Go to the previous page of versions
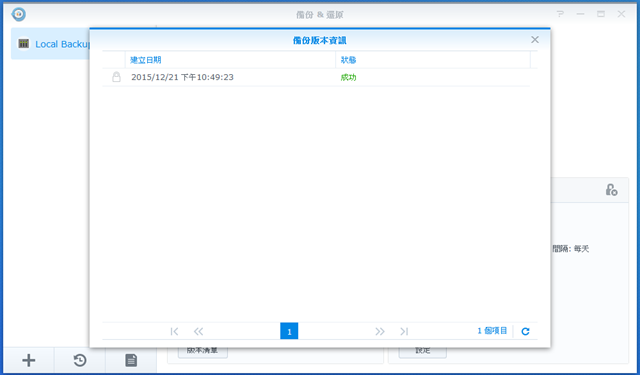This screenshot has height=375, width=640. click(198, 331)
